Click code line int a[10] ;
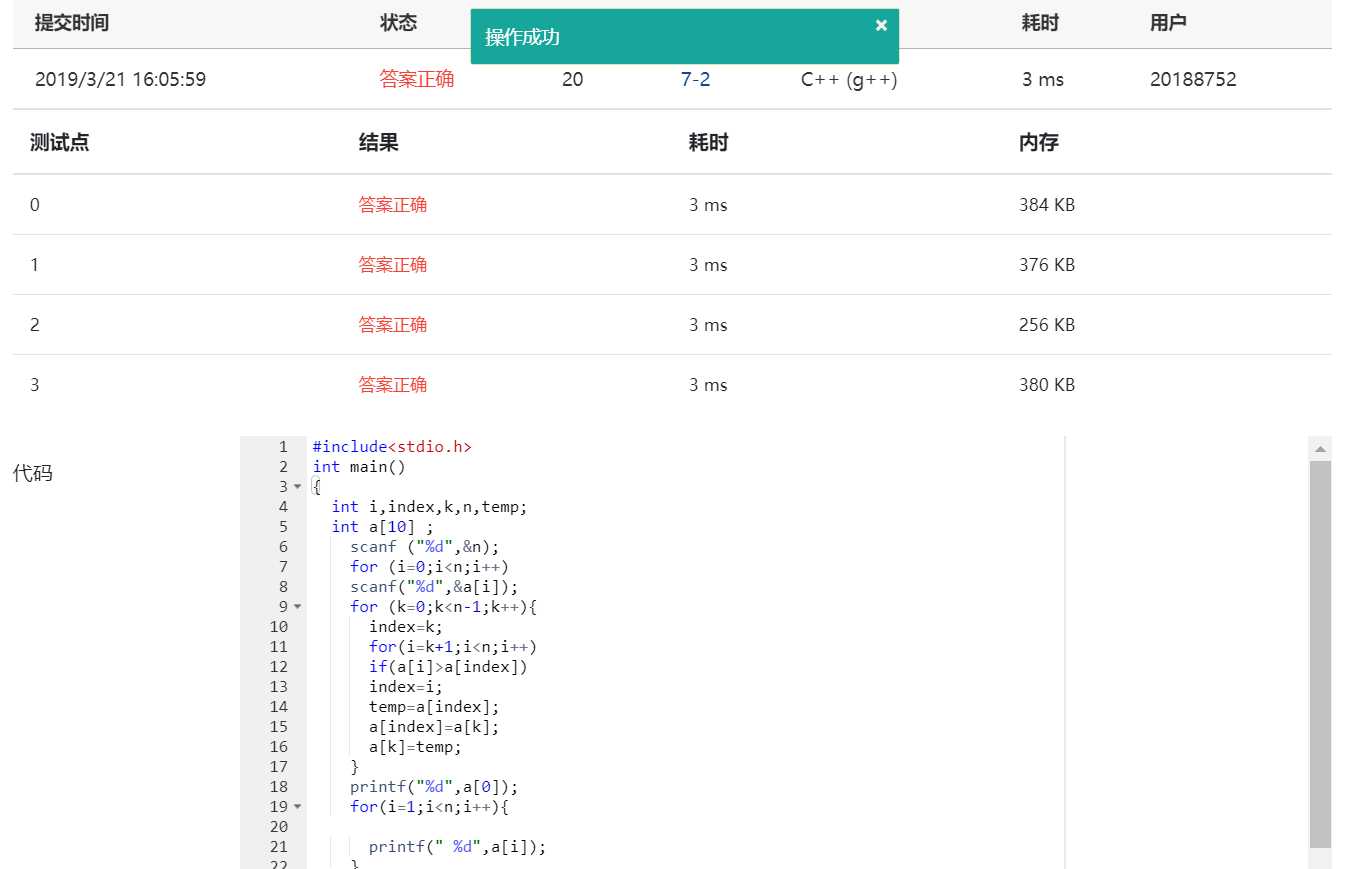Viewport: 1354px width, 869px height. 383,527
